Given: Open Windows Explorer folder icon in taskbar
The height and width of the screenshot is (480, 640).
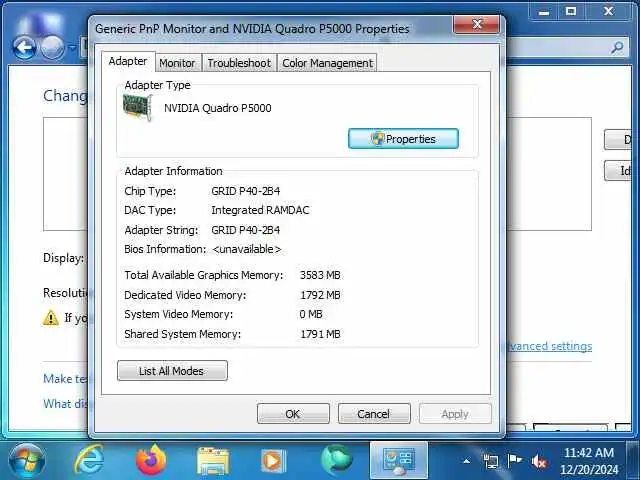Looking at the screenshot, I should click(x=212, y=461).
